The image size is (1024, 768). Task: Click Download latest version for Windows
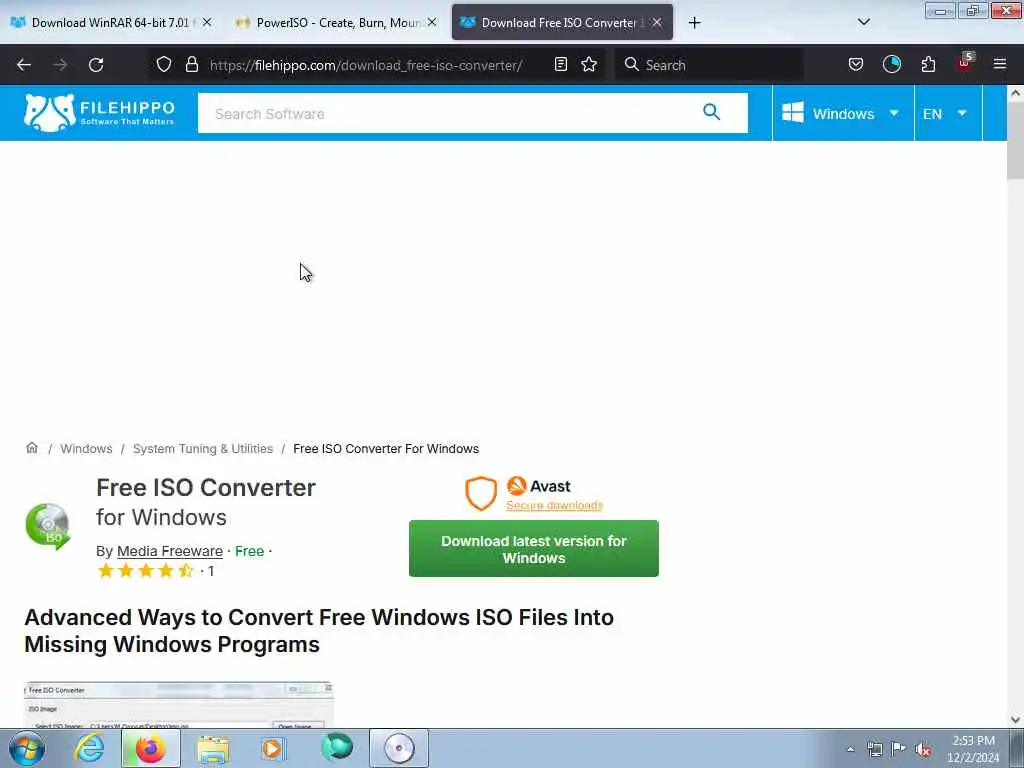click(534, 549)
